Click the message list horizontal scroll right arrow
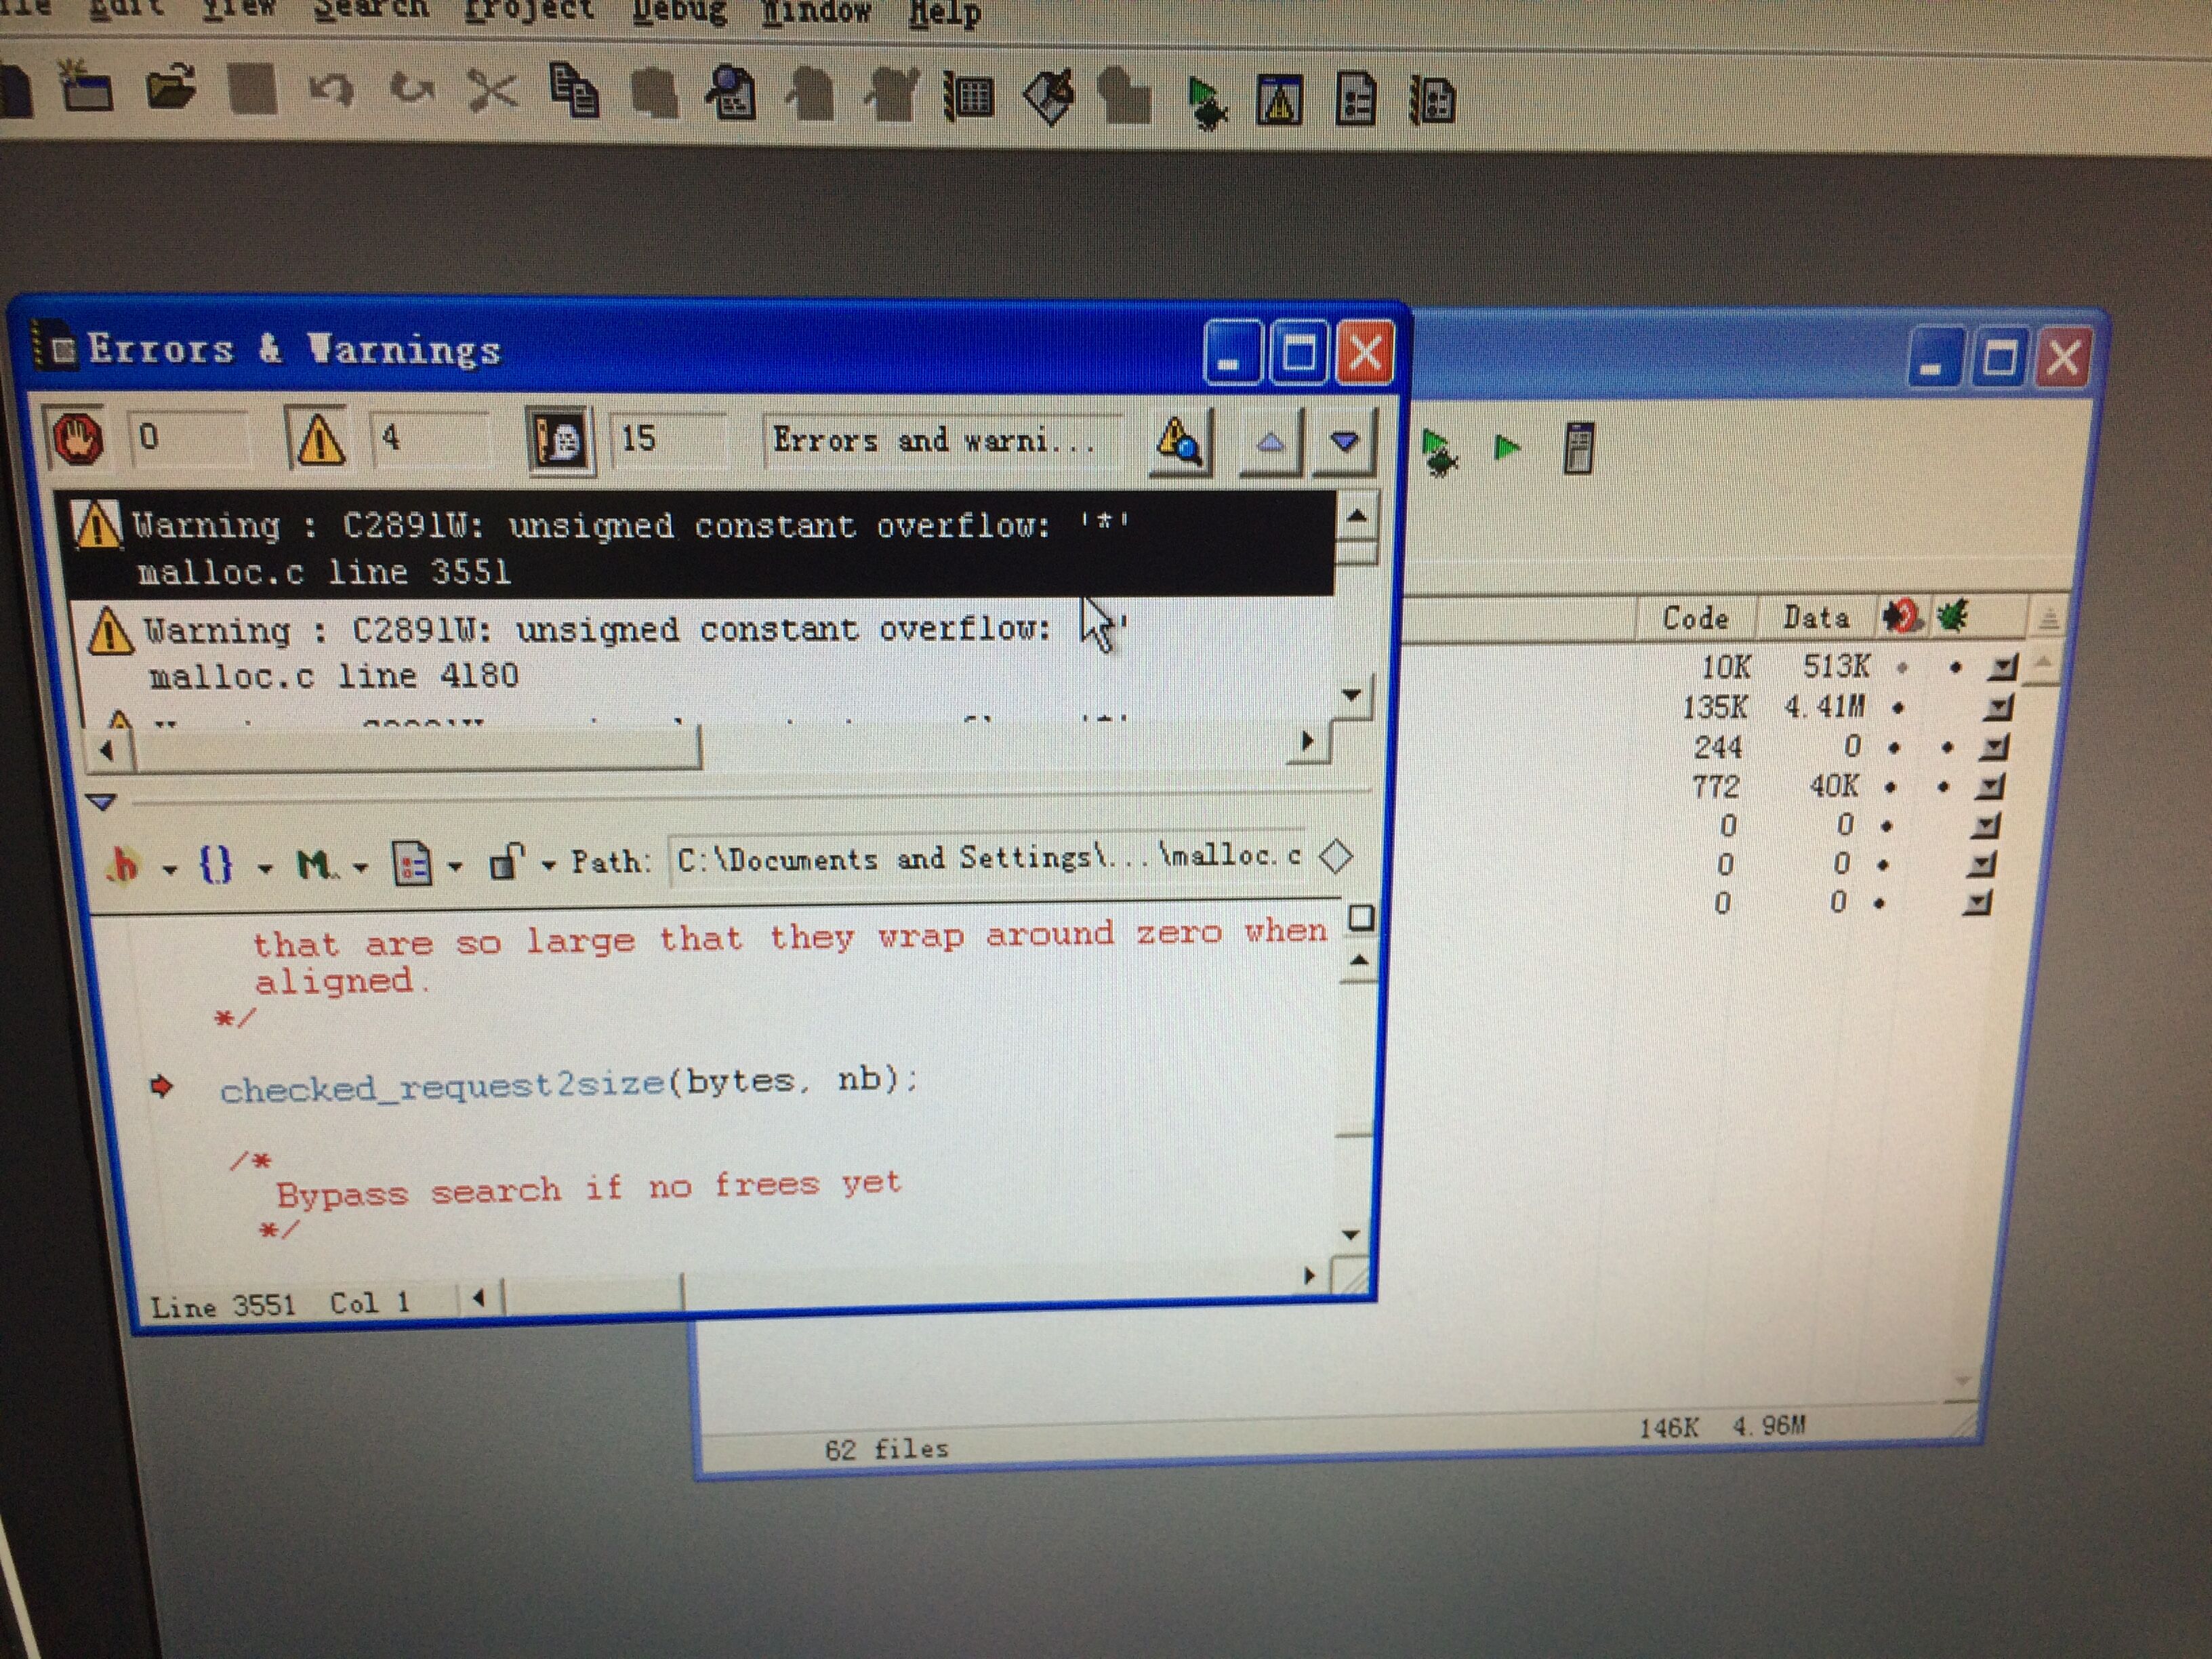 click(1307, 741)
